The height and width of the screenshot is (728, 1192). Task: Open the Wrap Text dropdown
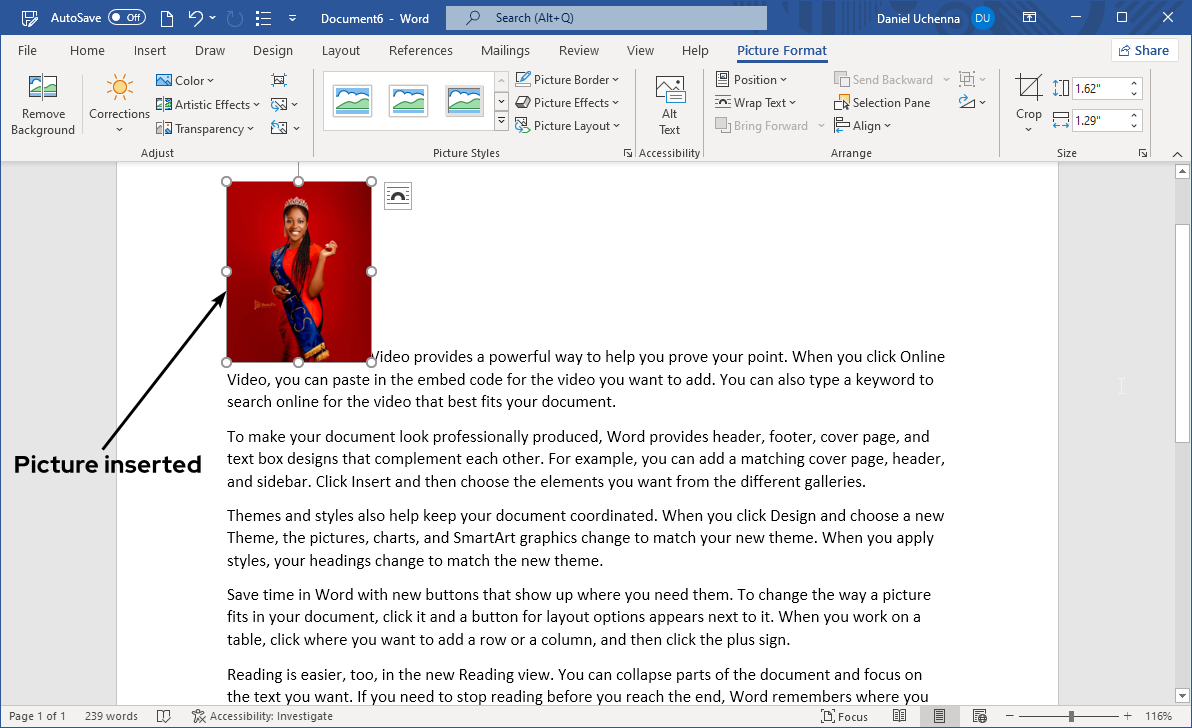click(757, 102)
